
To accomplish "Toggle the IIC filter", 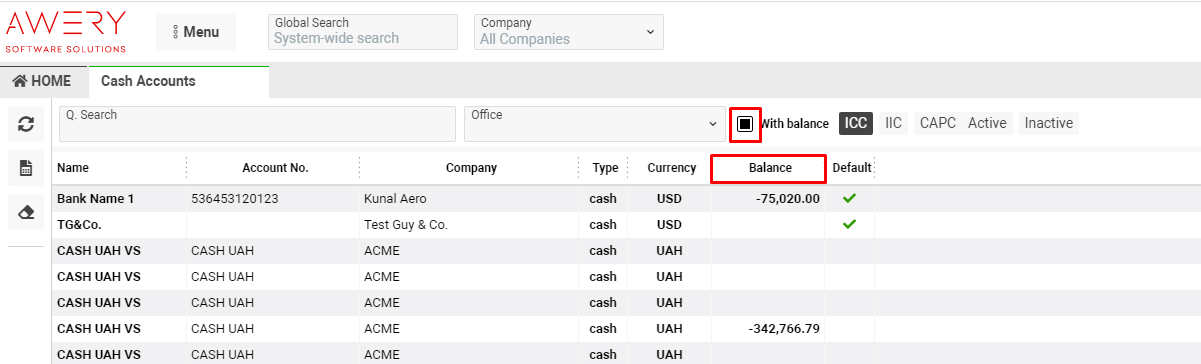I will [x=894, y=123].
